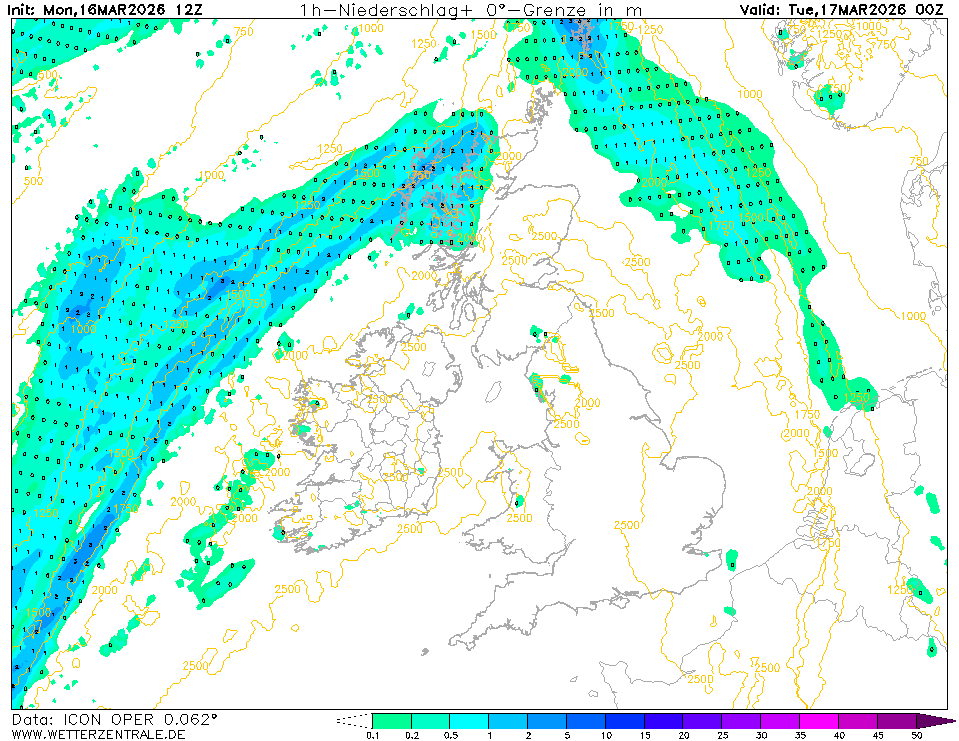The width and height of the screenshot is (959, 741).
Task: Choose the 10–15 deep blue legend swatch
Action: pyautogui.click(x=625, y=720)
